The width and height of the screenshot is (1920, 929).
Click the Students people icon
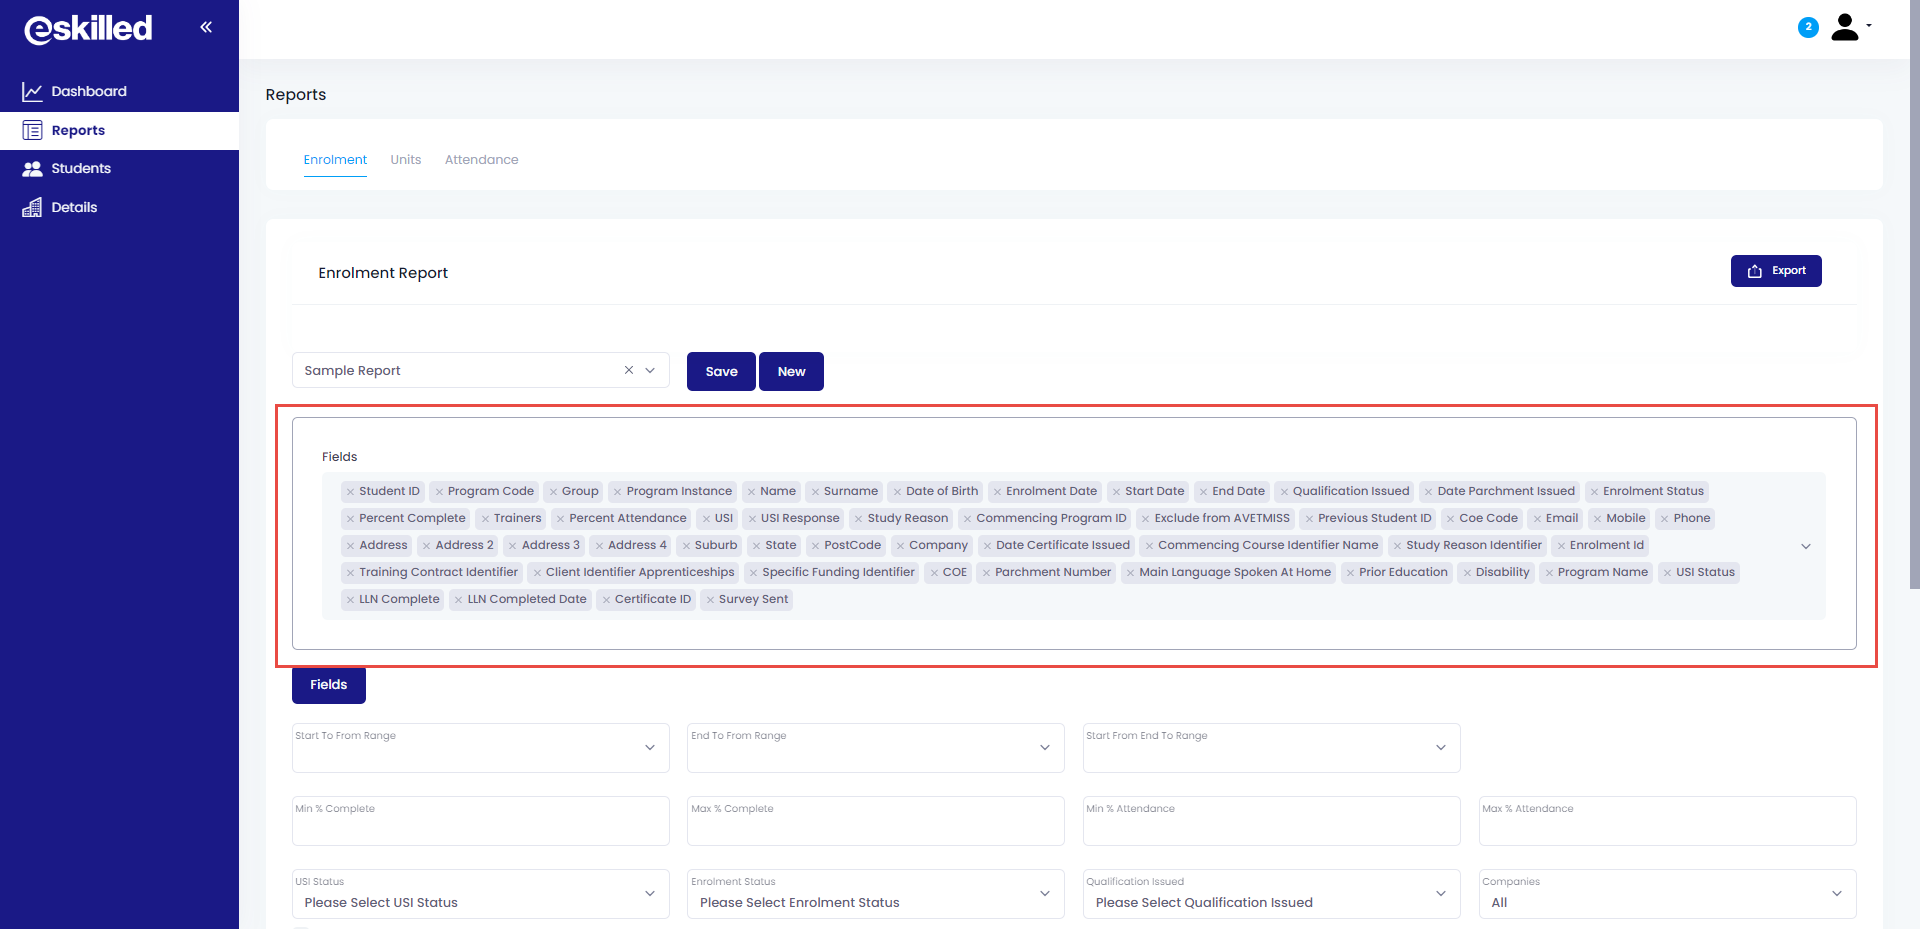point(32,169)
